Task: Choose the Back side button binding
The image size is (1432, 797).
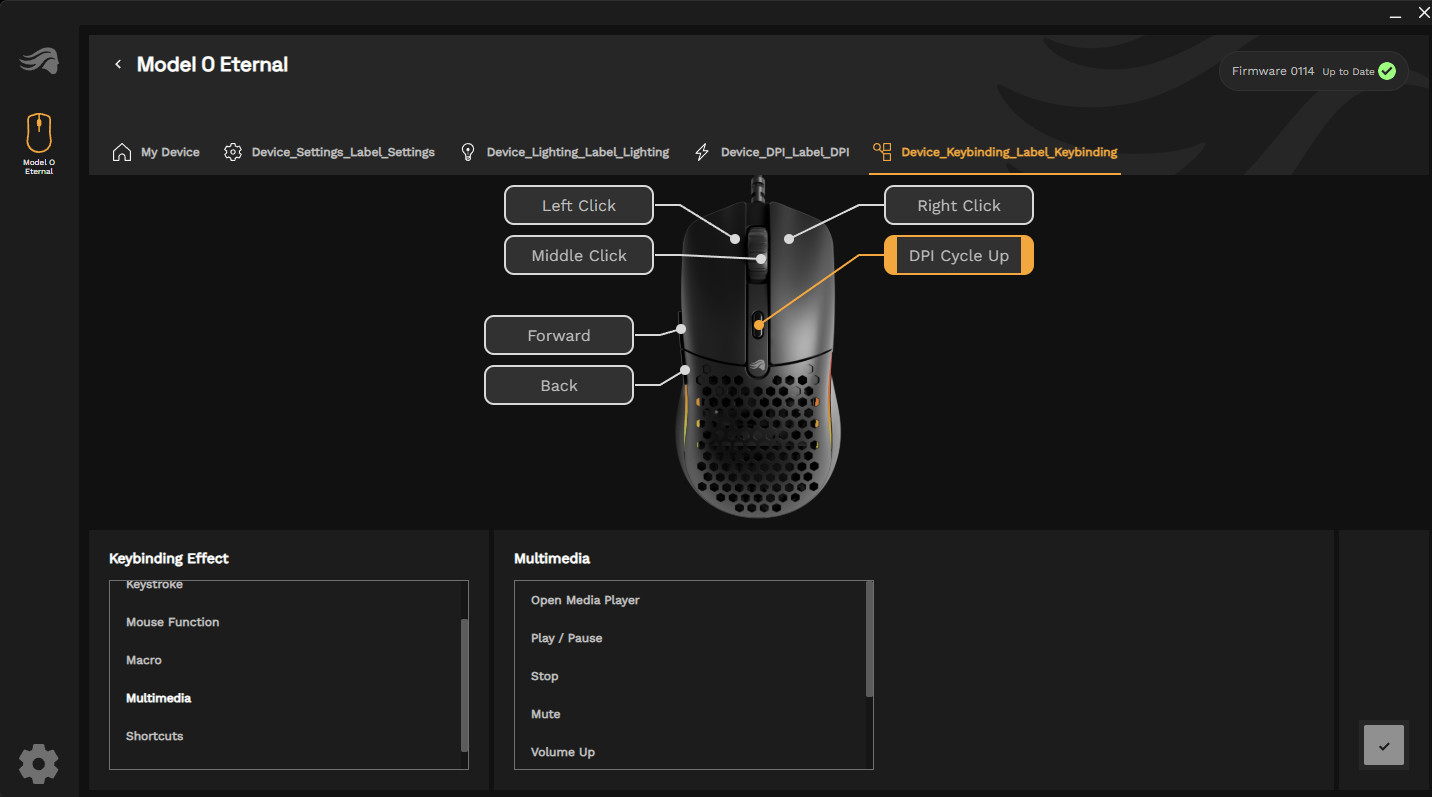Action: (558, 385)
